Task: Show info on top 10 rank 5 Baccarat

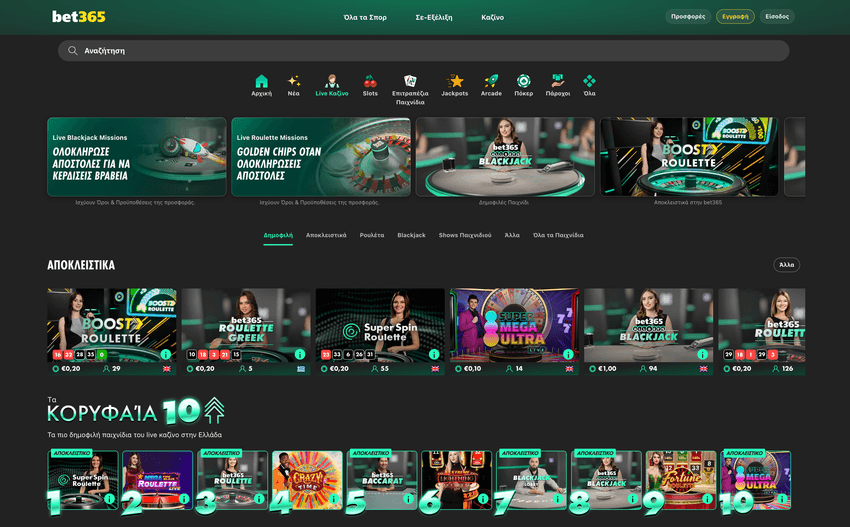Action: coord(409,499)
